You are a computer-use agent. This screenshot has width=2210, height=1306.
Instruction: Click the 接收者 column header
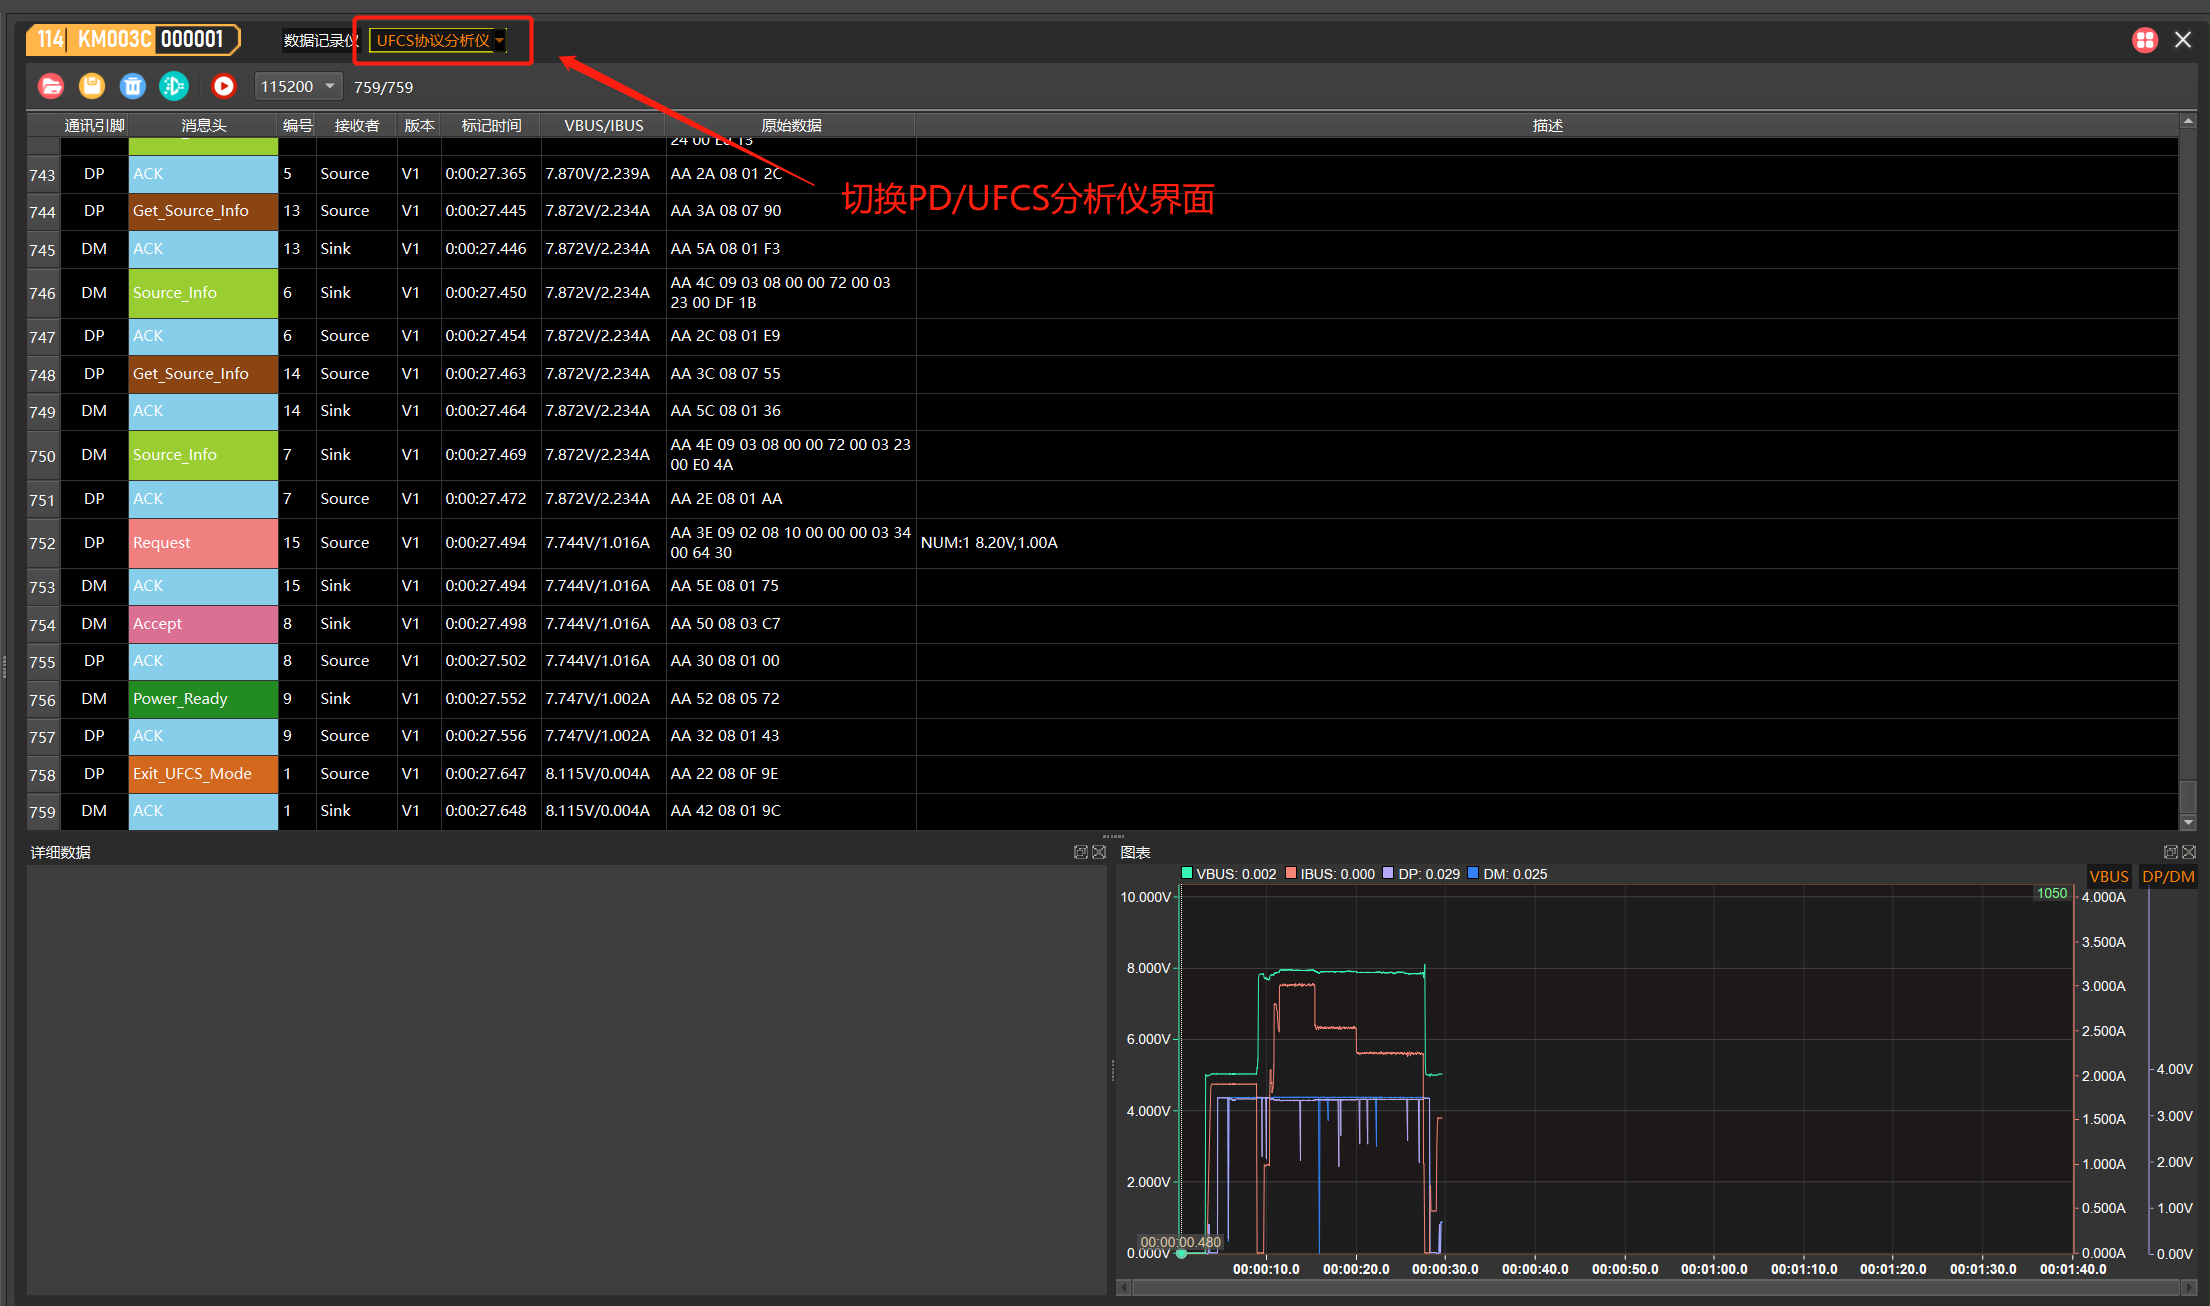click(x=357, y=126)
